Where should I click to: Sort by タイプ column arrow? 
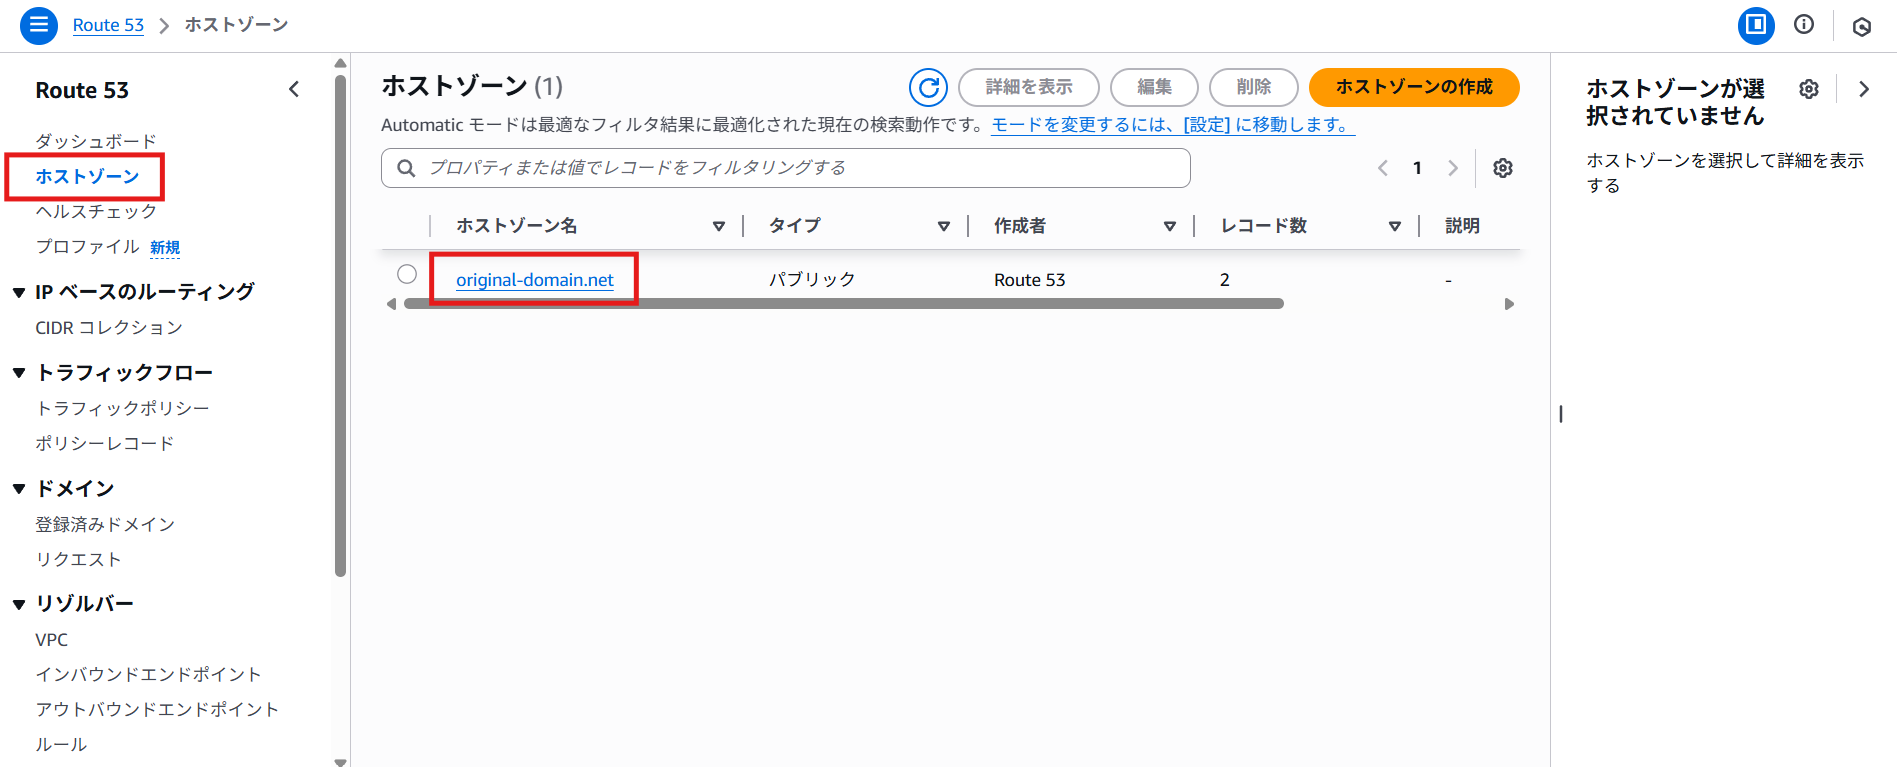point(943,226)
